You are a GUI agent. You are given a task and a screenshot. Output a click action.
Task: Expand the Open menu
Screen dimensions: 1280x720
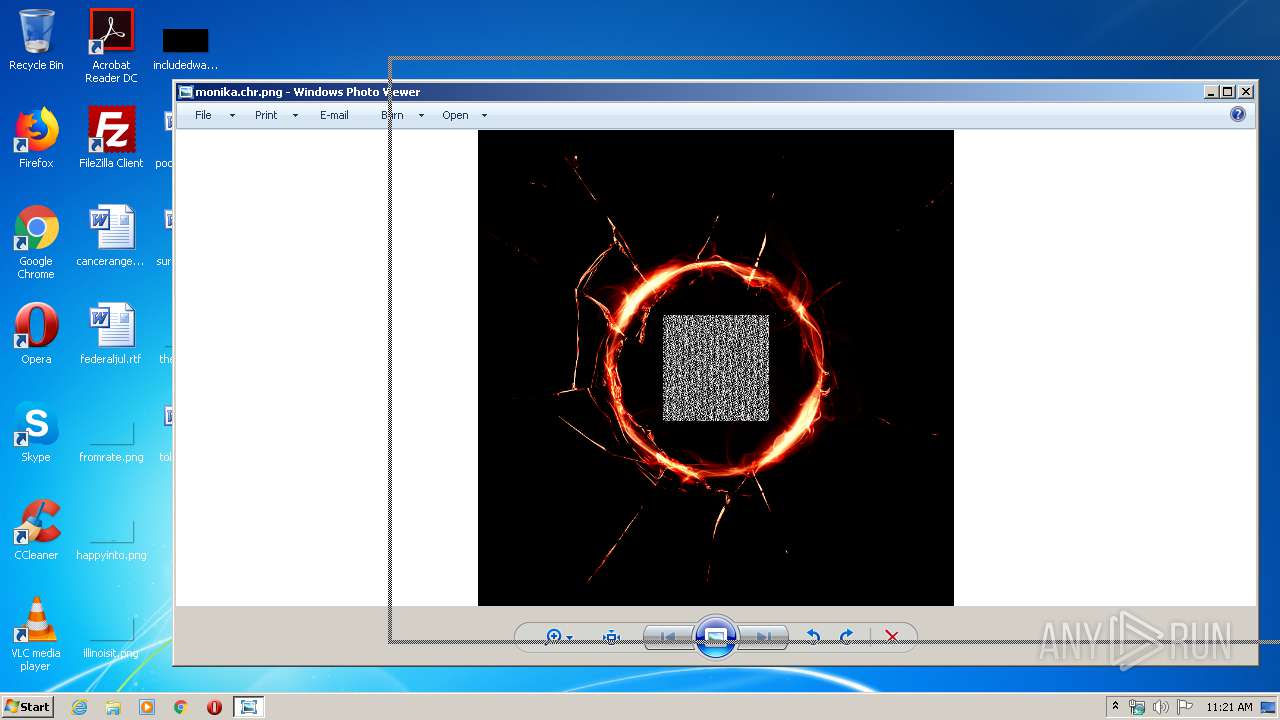click(x=455, y=115)
